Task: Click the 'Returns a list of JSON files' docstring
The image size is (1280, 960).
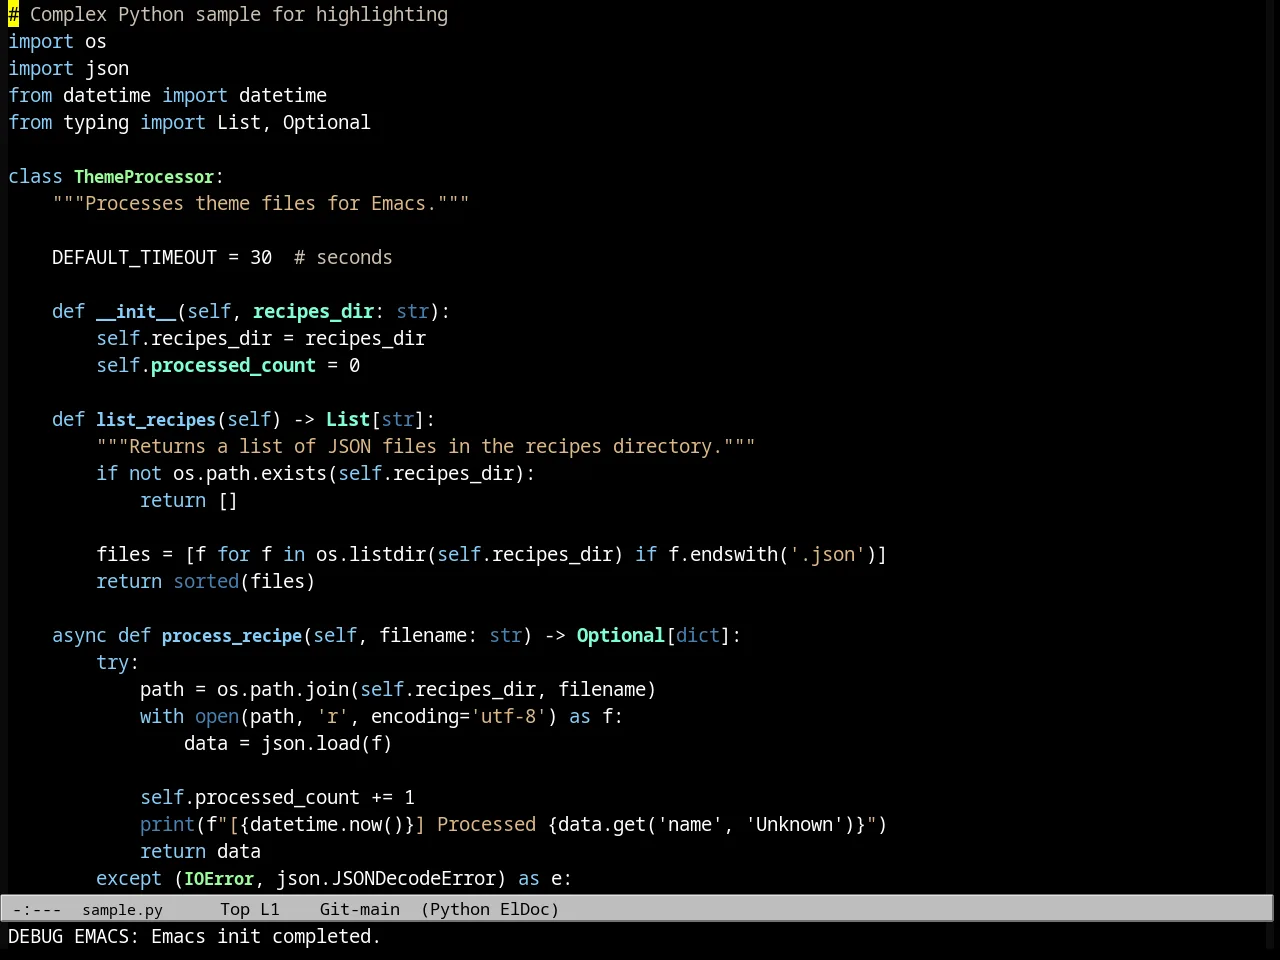Action: tap(426, 446)
